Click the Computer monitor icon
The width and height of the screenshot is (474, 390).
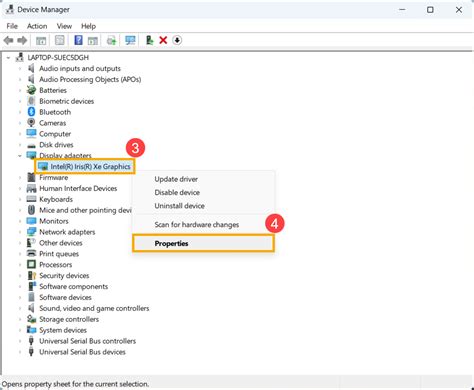point(31,134)
